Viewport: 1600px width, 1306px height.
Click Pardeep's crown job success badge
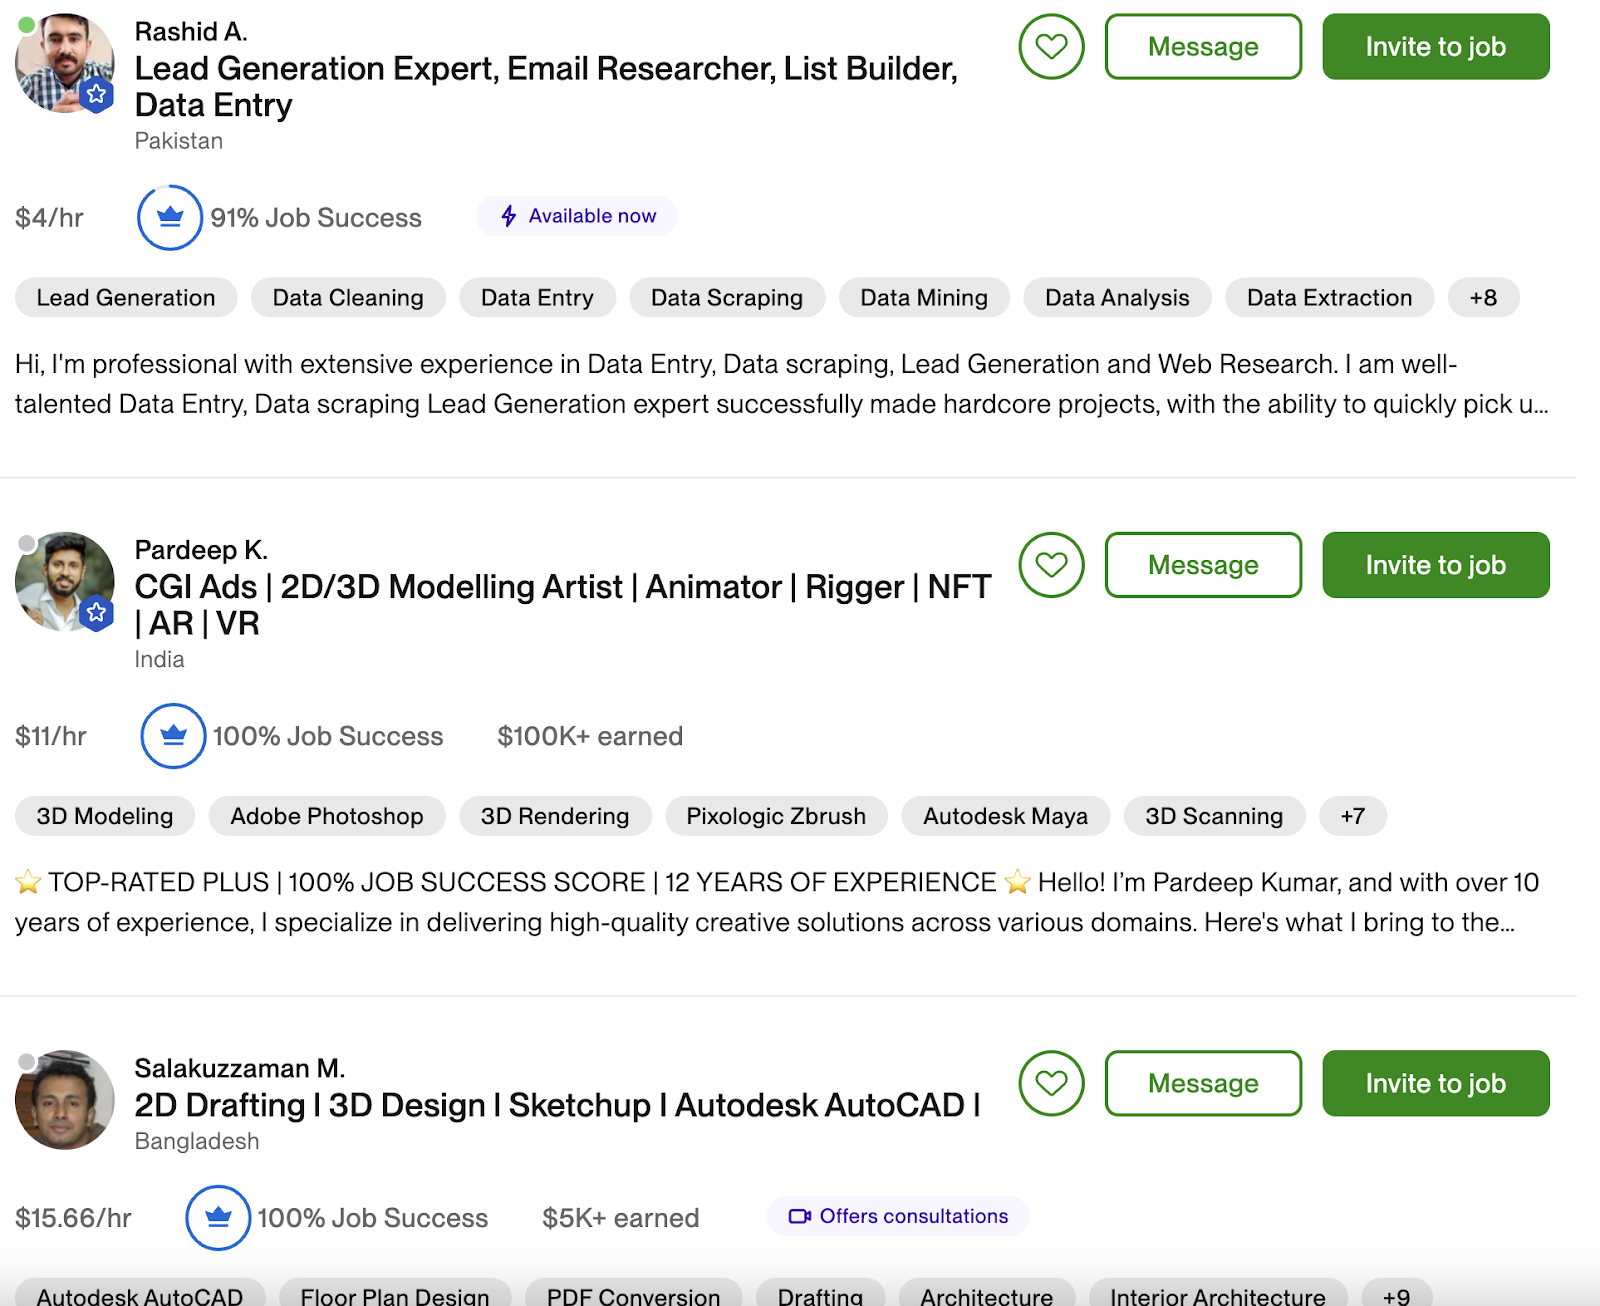[173, 736]
